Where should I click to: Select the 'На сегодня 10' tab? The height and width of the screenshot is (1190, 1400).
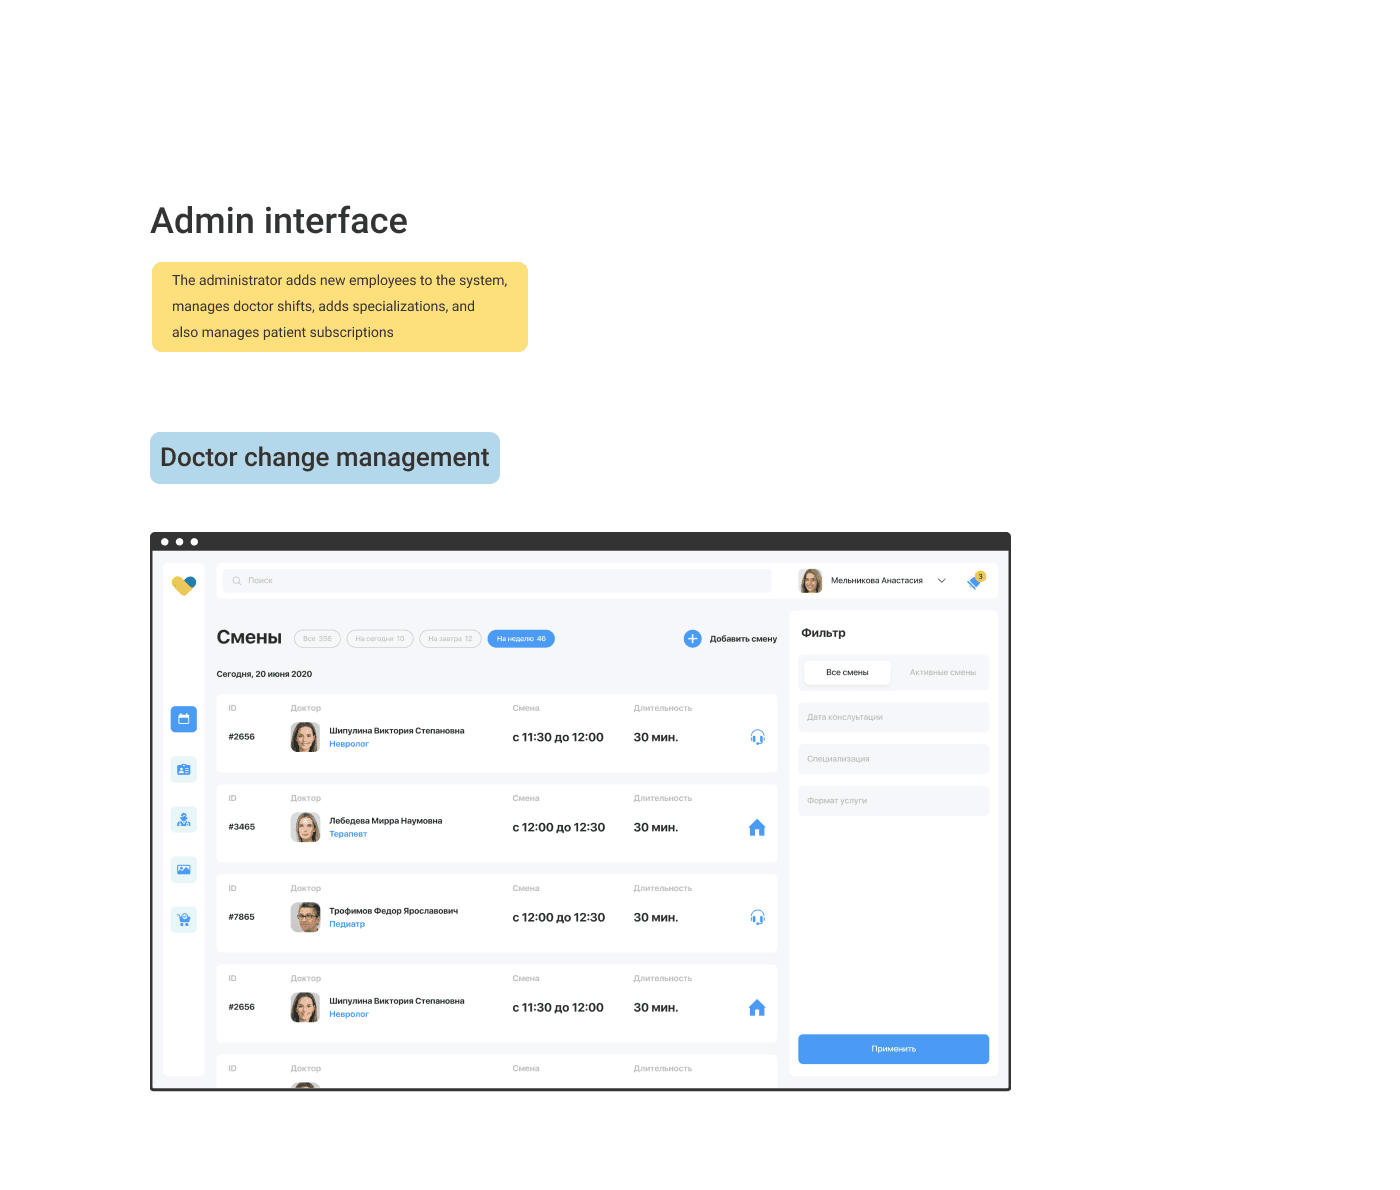(x=380, y=639)
